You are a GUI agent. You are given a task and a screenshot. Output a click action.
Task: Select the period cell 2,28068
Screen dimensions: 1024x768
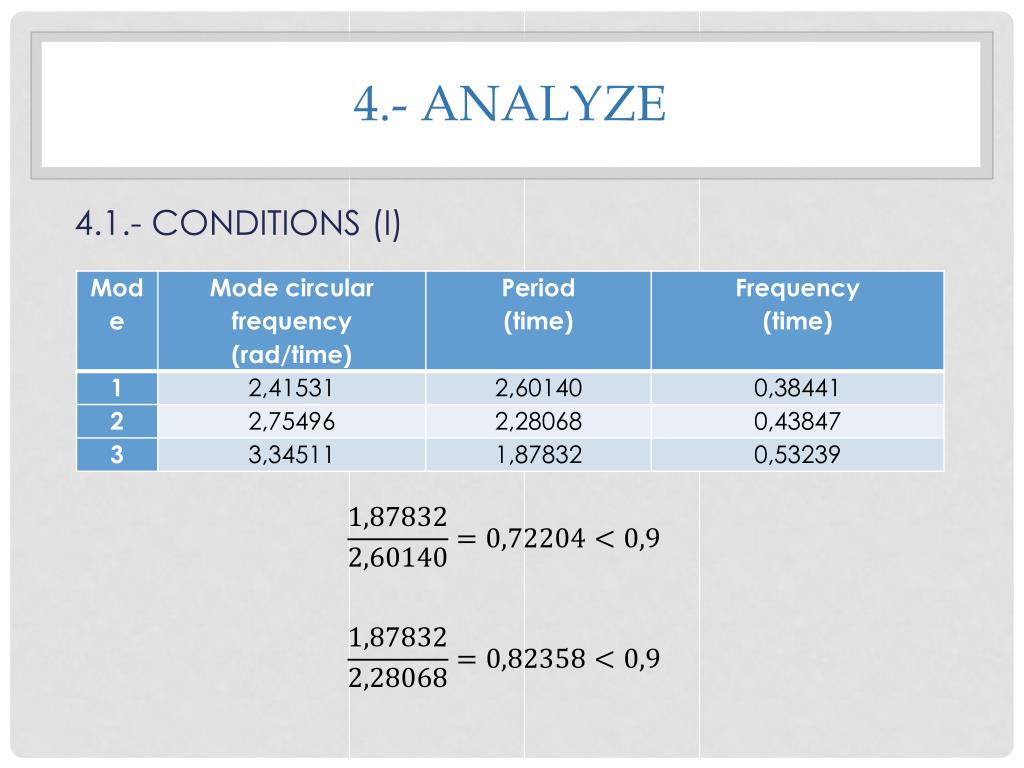(538, 421)
